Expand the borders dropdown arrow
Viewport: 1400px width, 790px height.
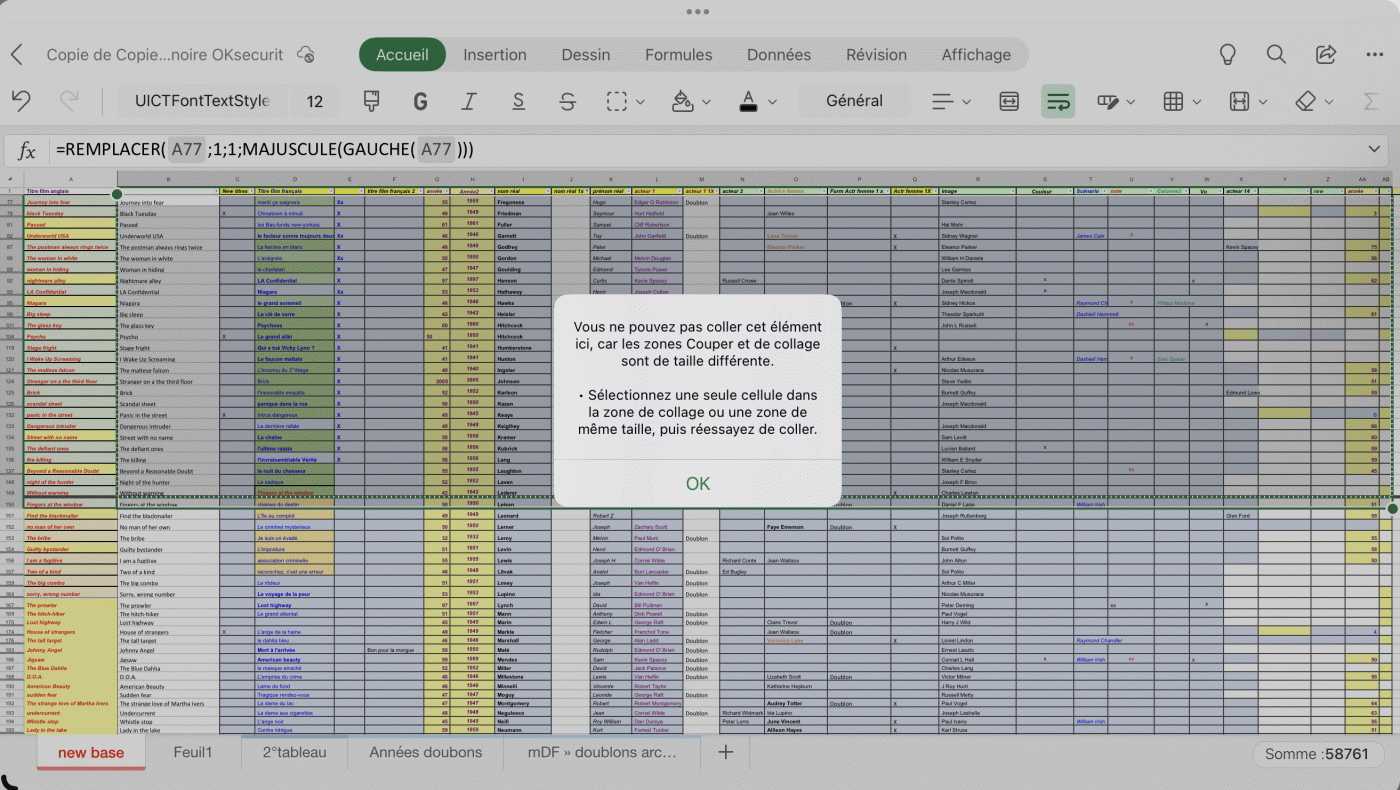tap(640, 102)
